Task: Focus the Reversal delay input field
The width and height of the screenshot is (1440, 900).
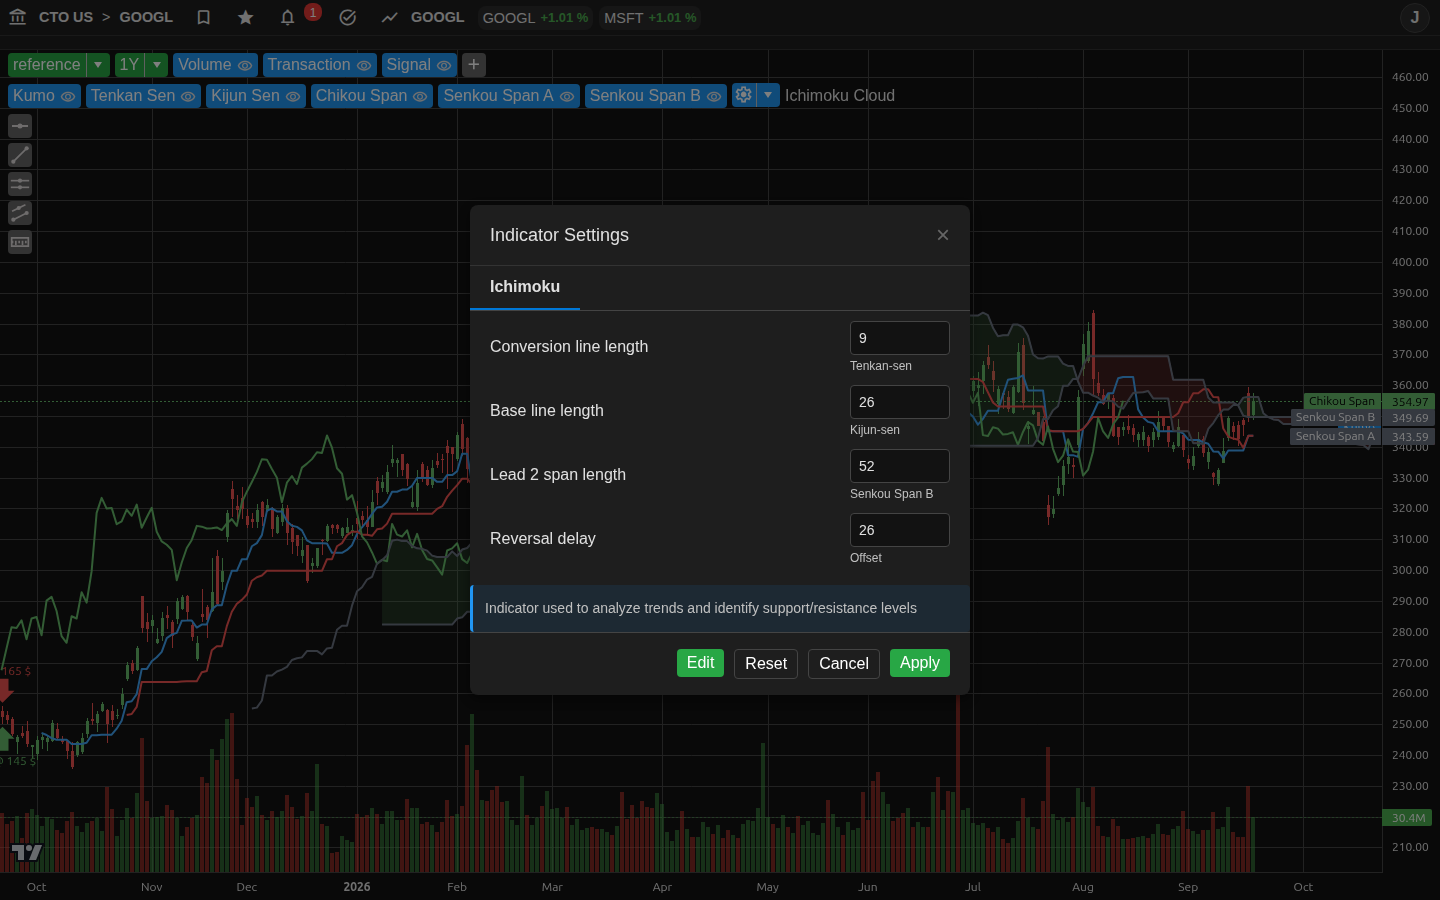Action: click(x=900, y=530)
